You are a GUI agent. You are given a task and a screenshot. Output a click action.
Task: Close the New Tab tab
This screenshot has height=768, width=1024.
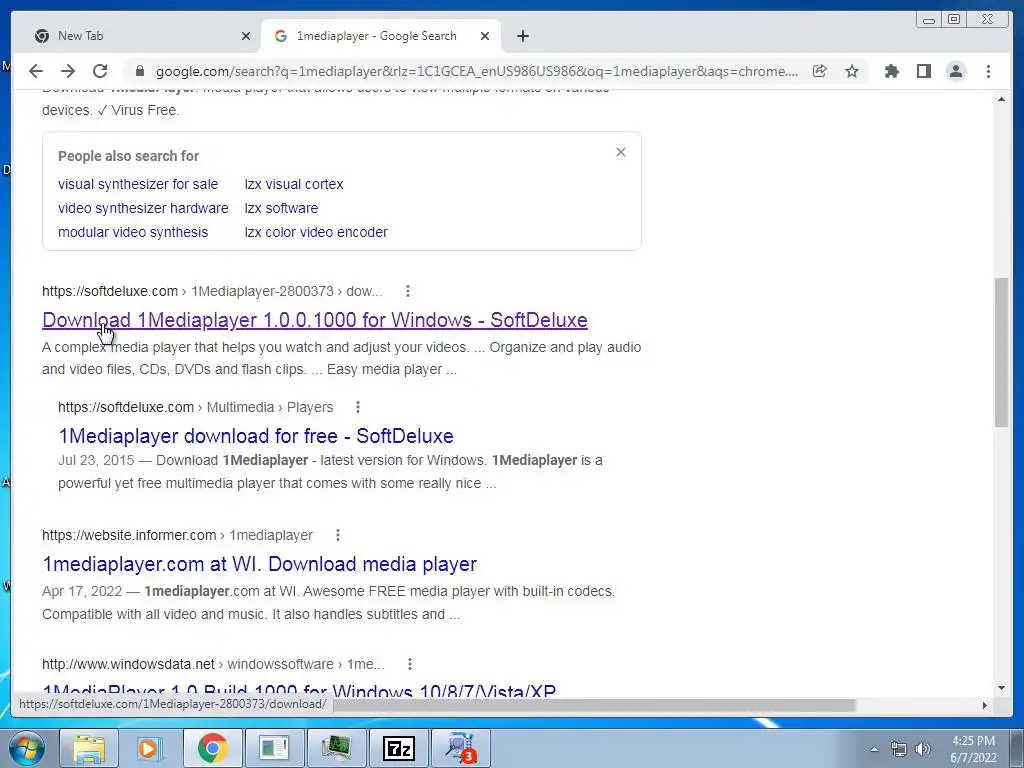coord(246,36)
